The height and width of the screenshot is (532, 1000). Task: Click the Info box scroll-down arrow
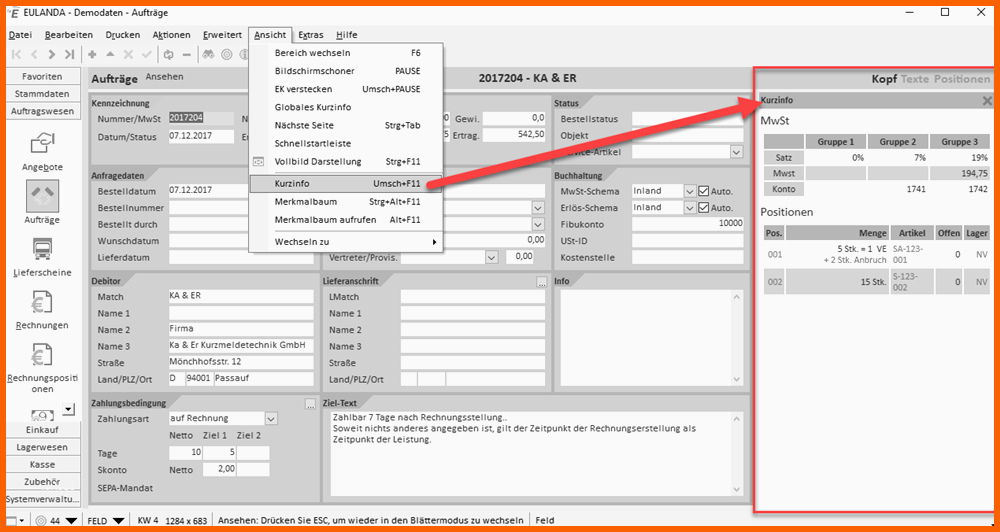737,380
